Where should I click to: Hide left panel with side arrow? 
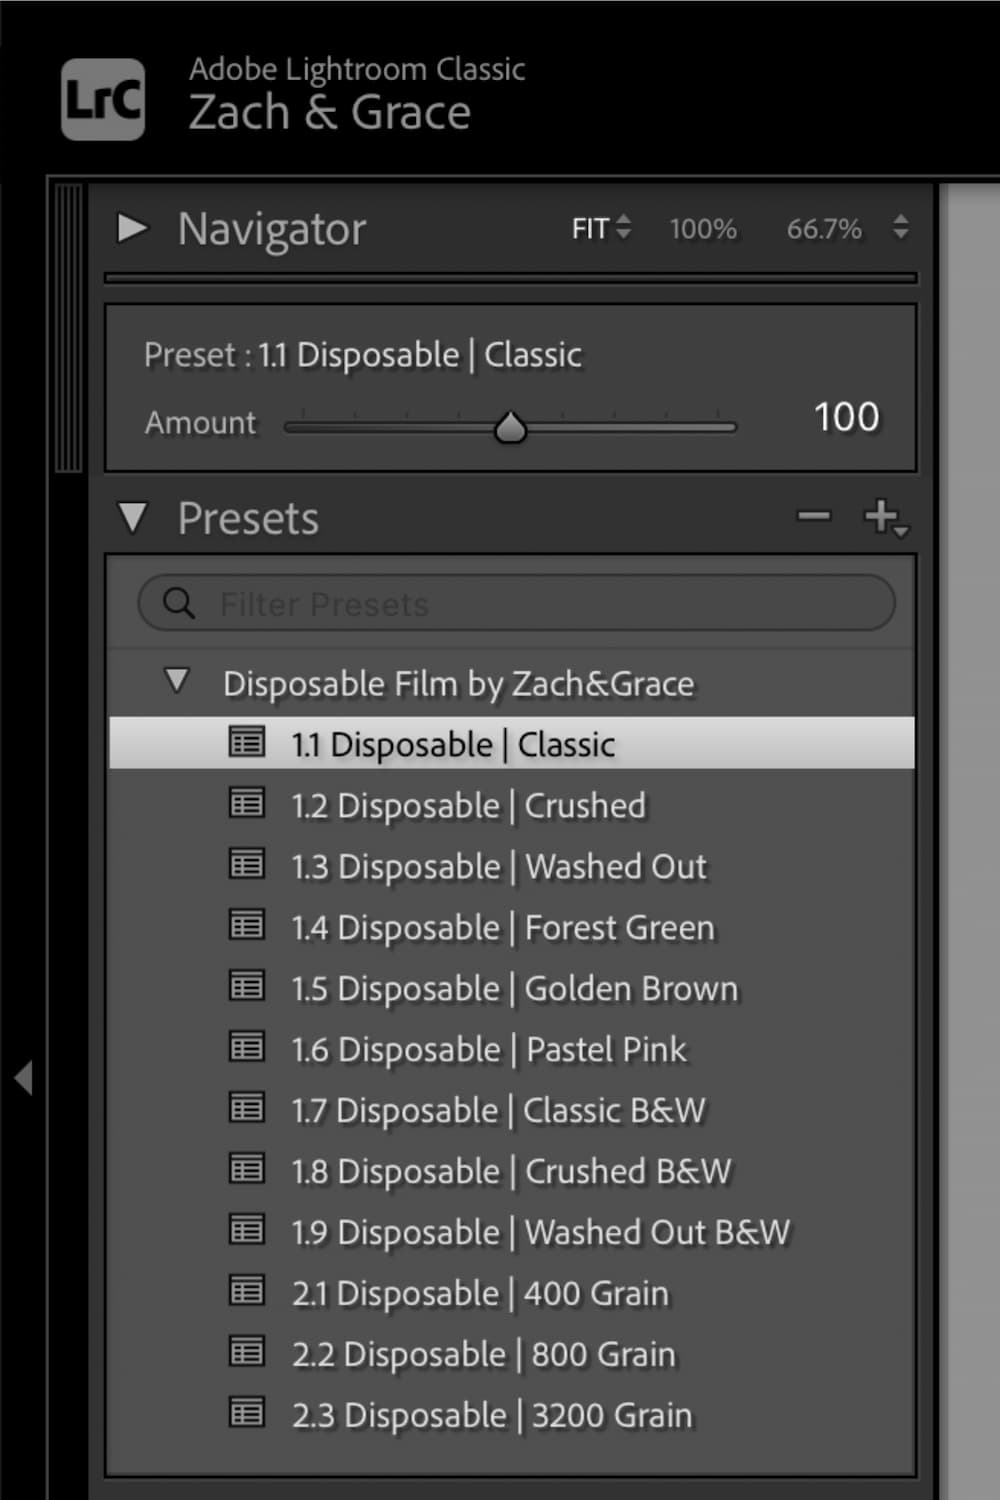coord(23,1078)
